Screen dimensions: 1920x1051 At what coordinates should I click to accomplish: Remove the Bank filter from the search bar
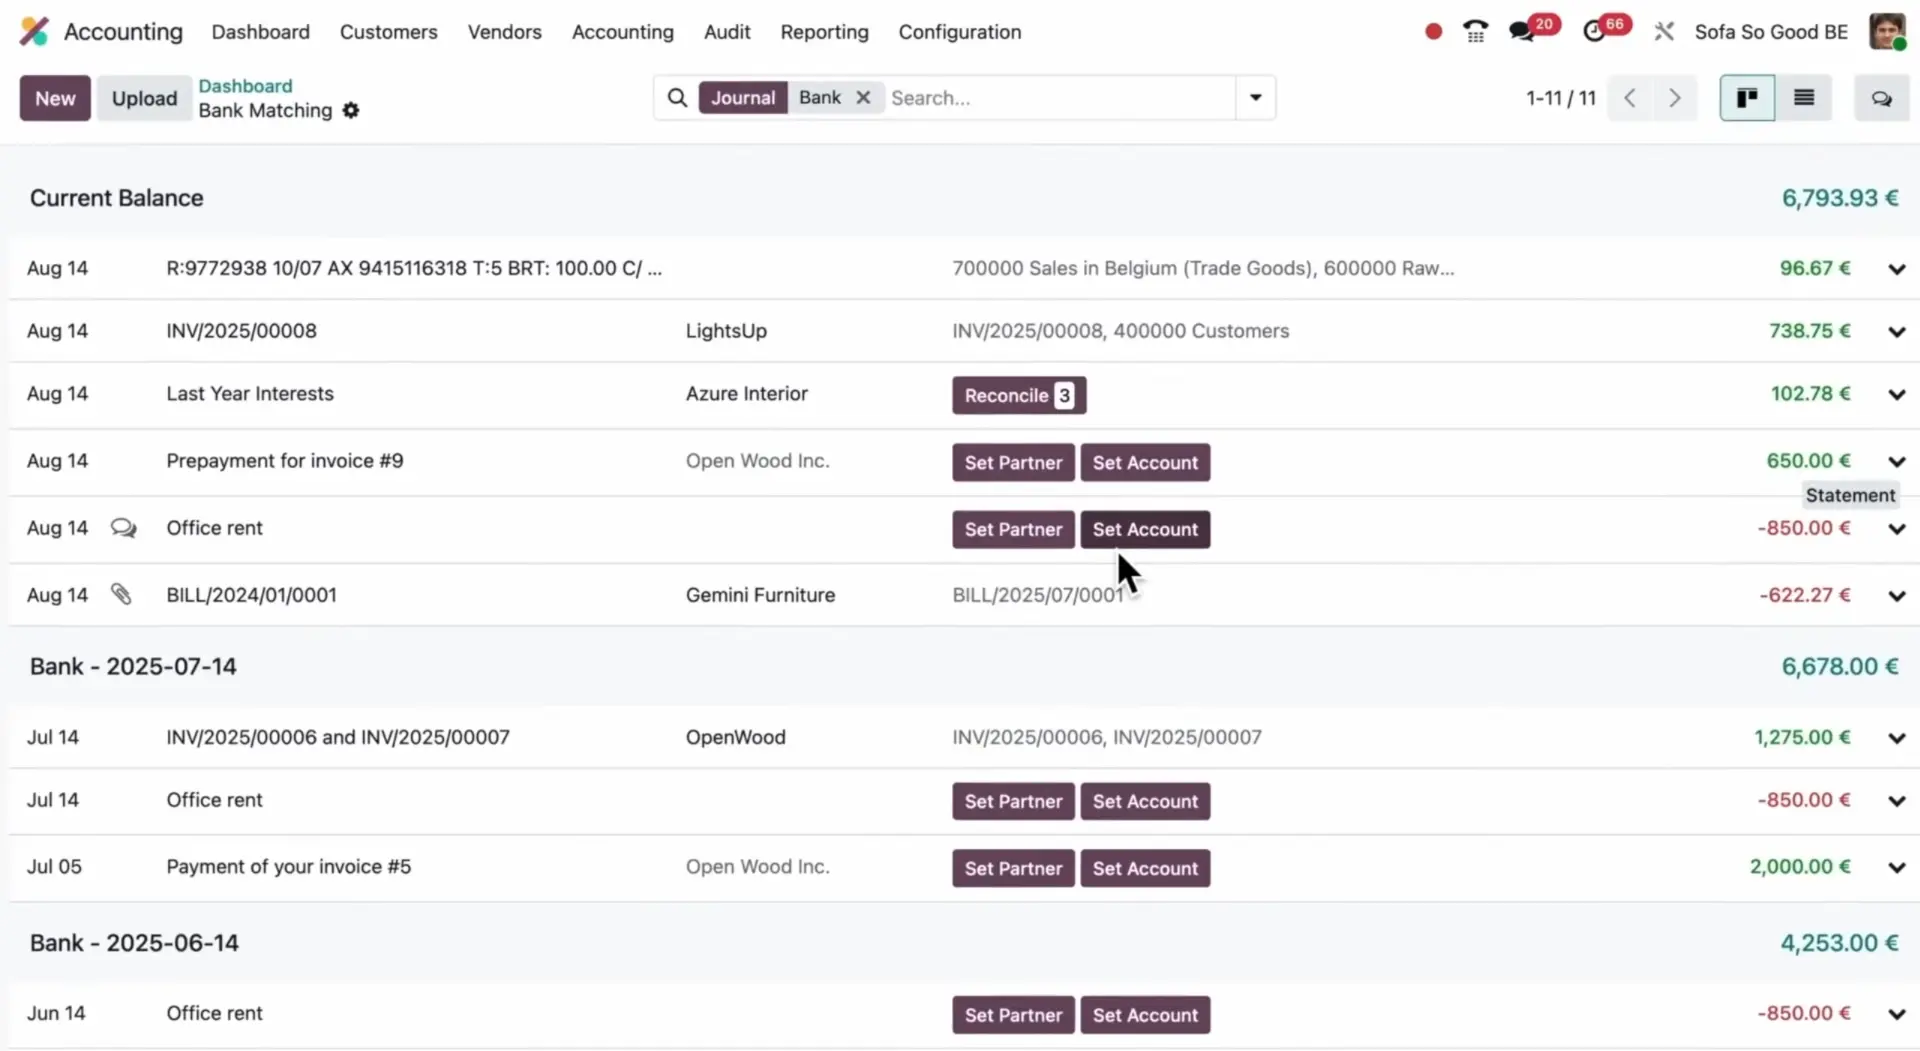pos(863,97)
